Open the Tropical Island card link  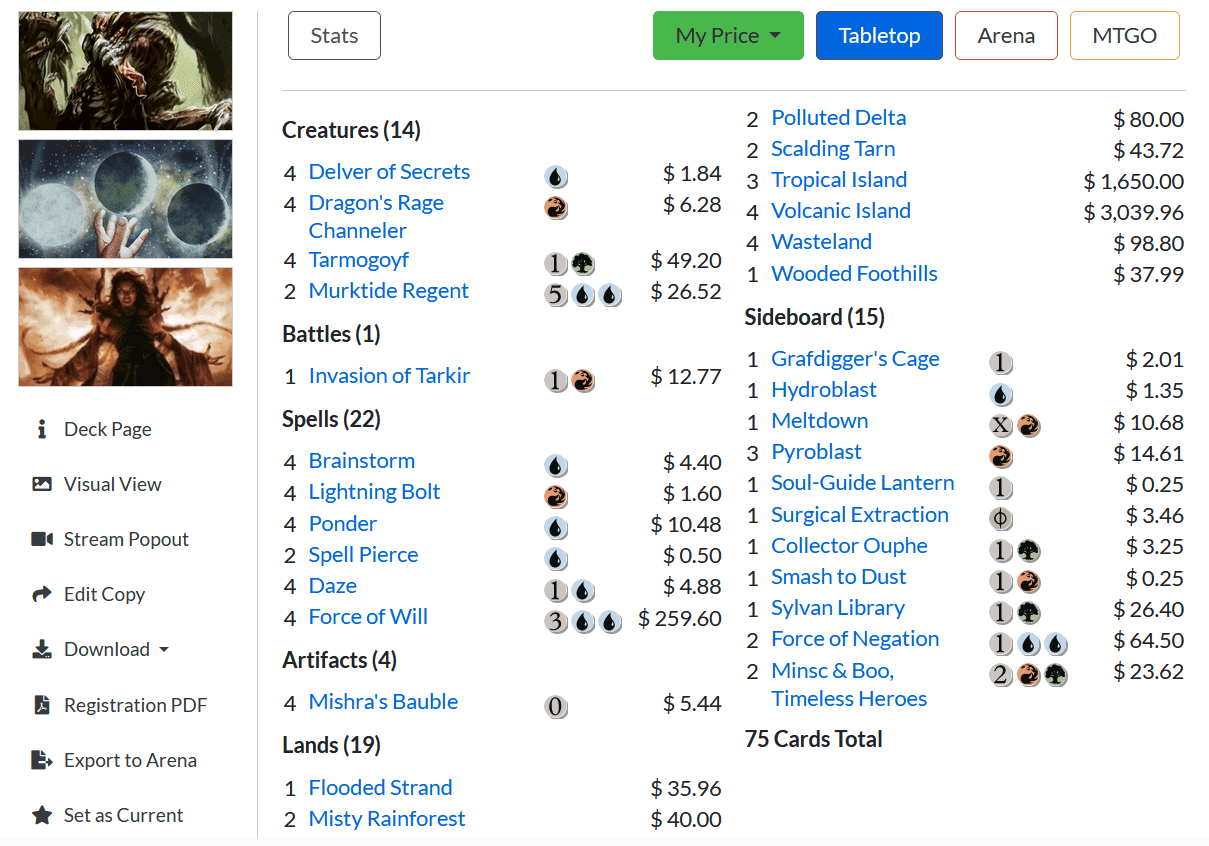pos(839,180)
